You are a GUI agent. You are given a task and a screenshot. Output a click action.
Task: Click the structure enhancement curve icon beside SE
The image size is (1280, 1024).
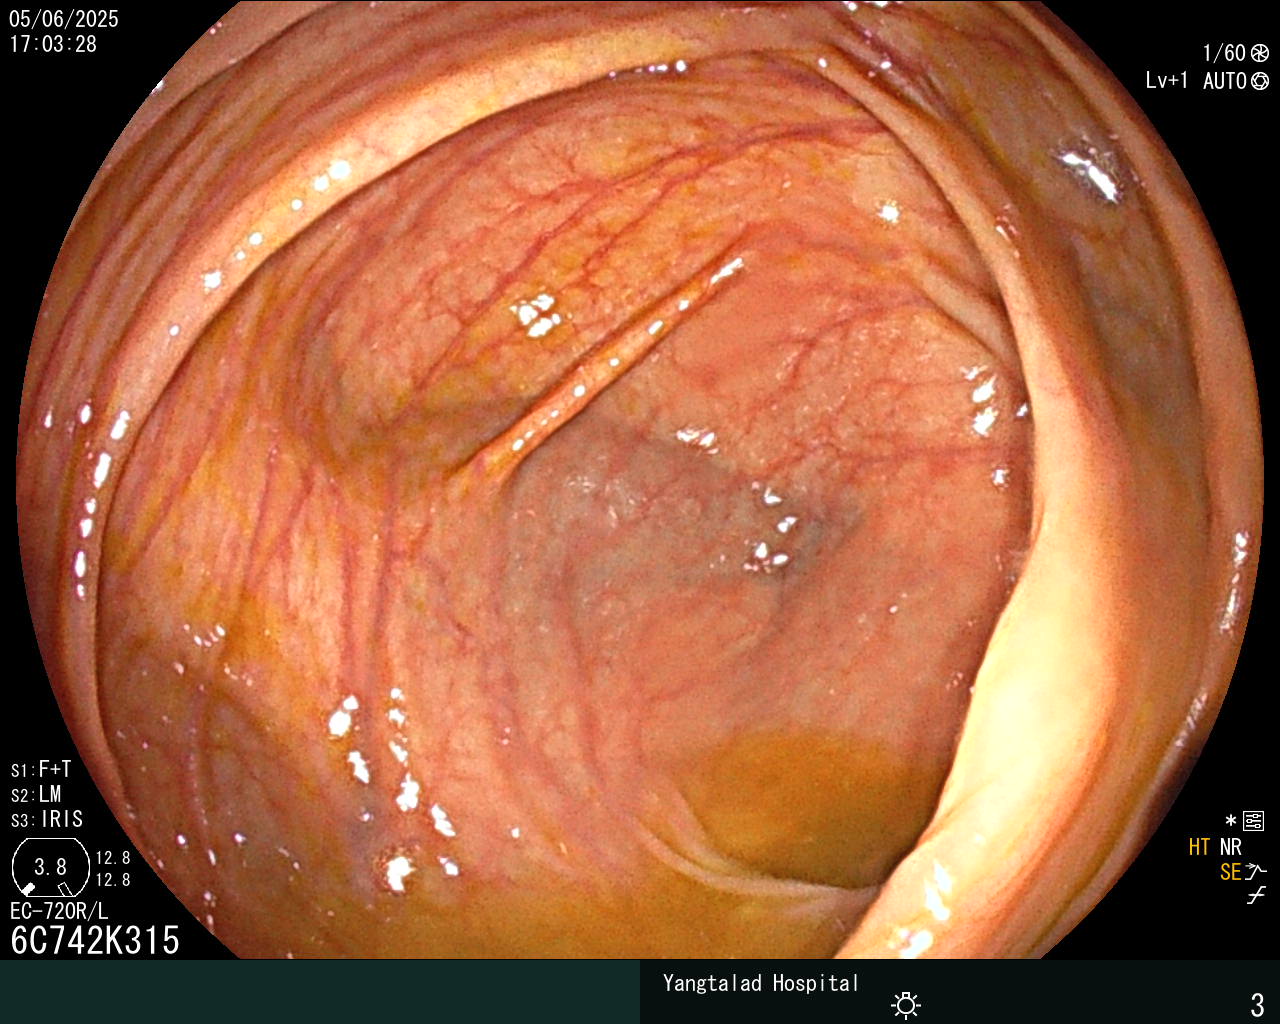[x=1257, y=872]
